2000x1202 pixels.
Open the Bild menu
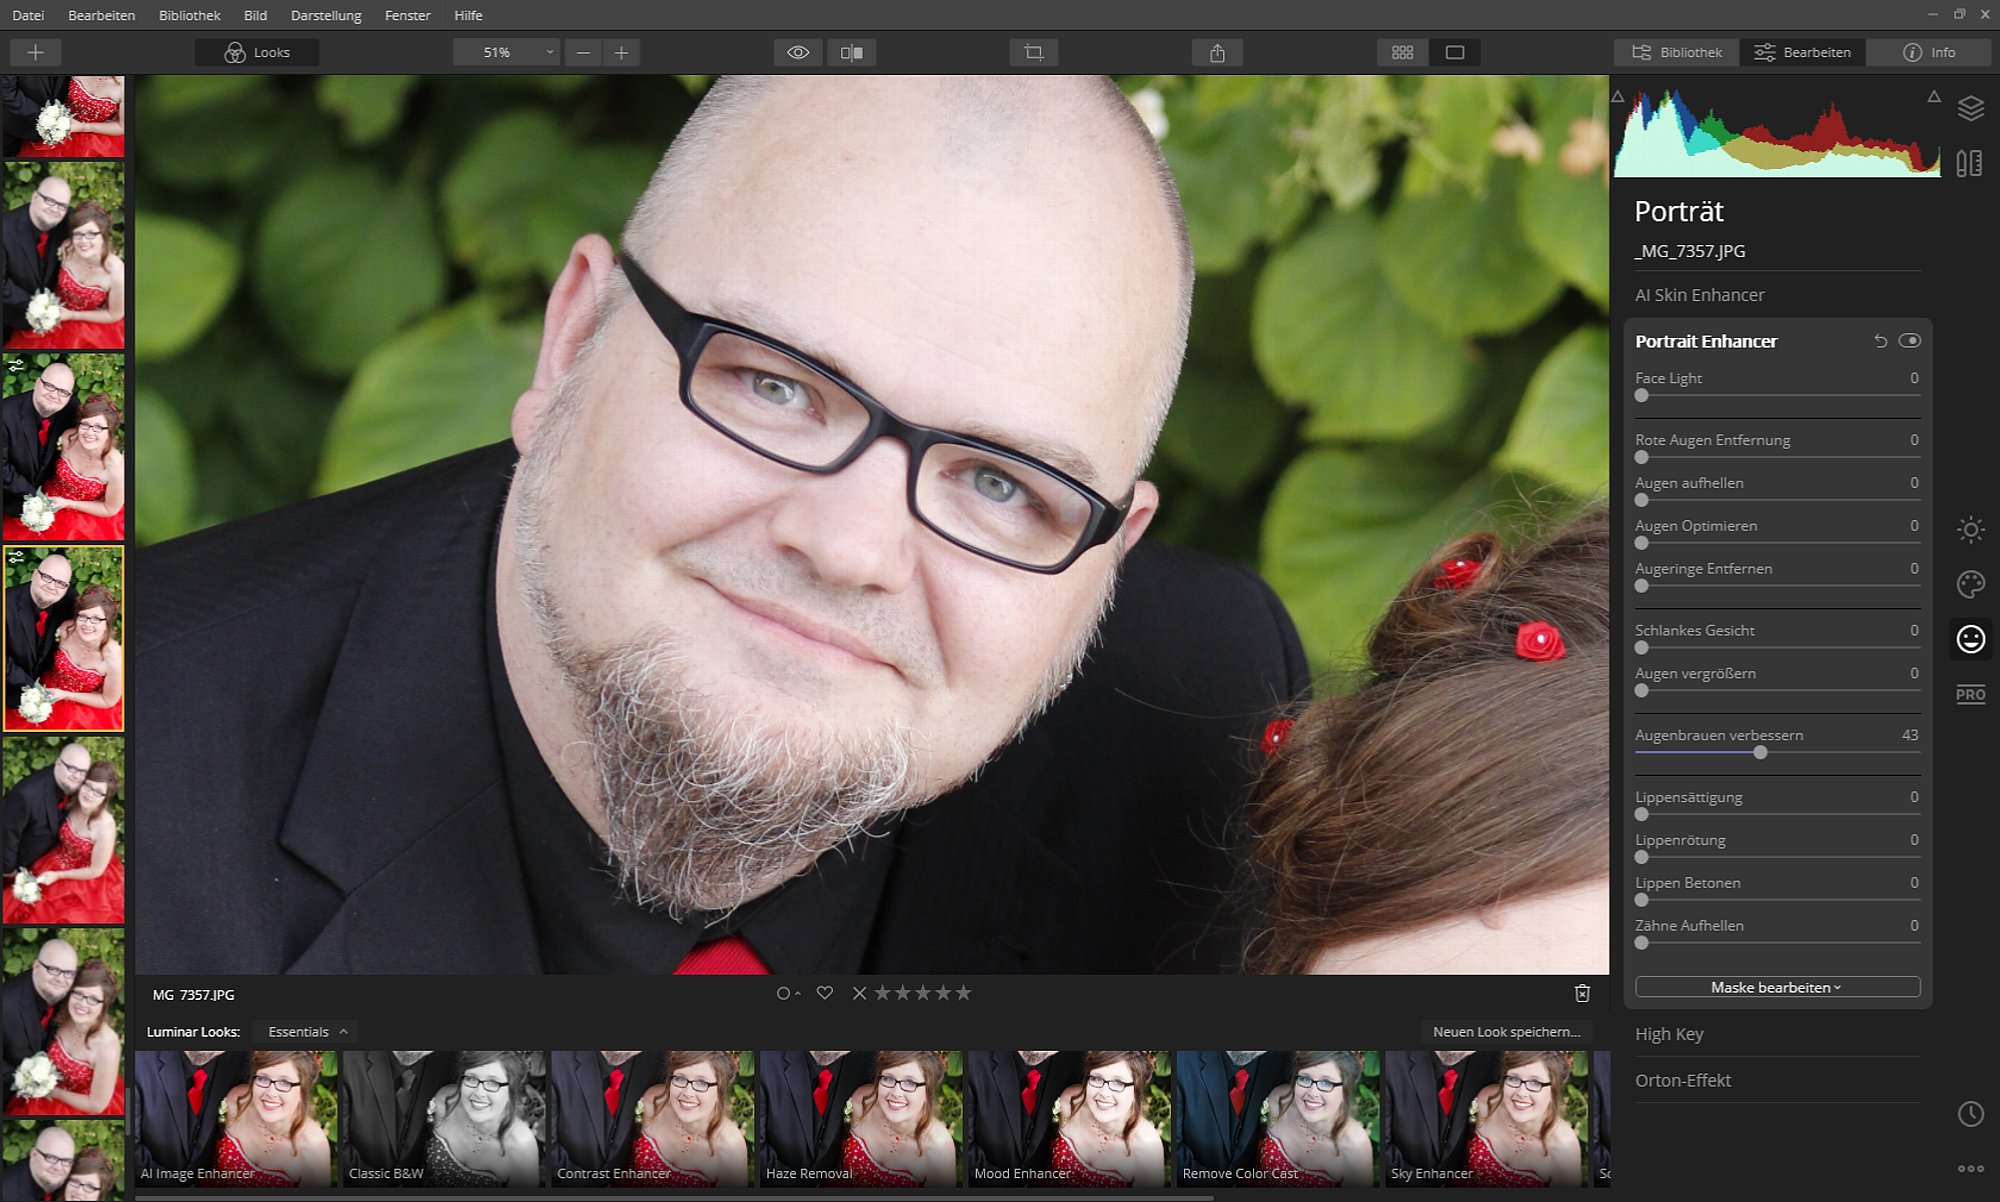pos(255,15)
